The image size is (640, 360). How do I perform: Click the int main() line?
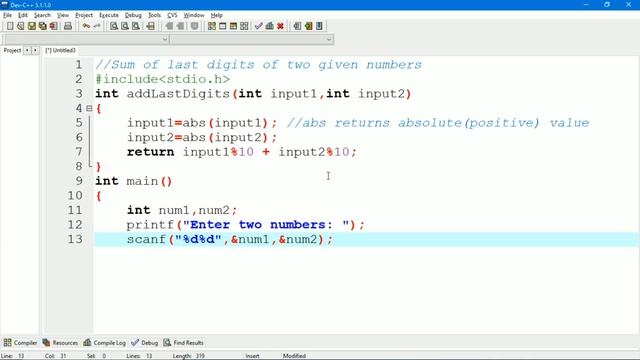(133, 181)
